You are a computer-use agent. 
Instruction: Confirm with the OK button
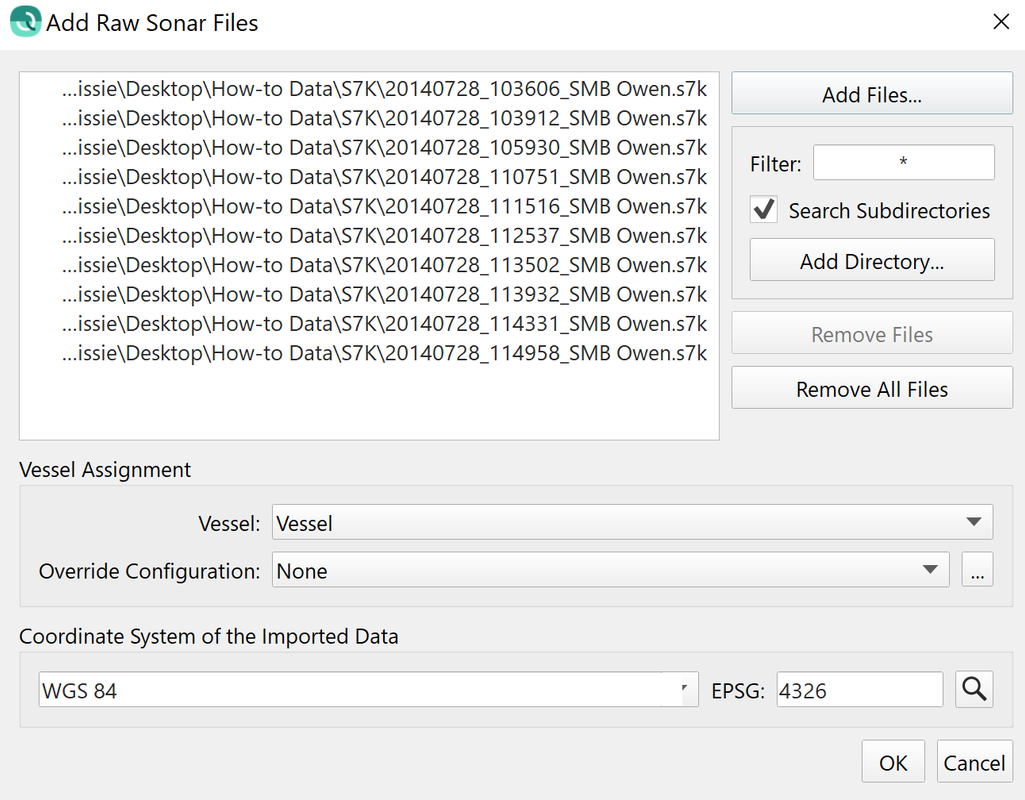tap(893, 763)
